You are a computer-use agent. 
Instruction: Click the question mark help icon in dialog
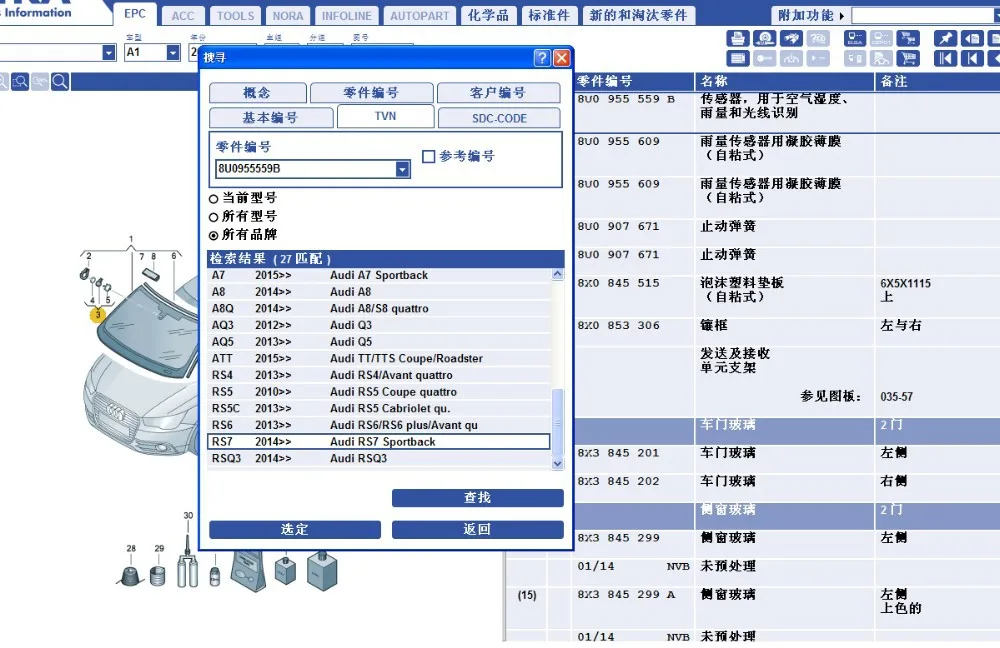541,58
